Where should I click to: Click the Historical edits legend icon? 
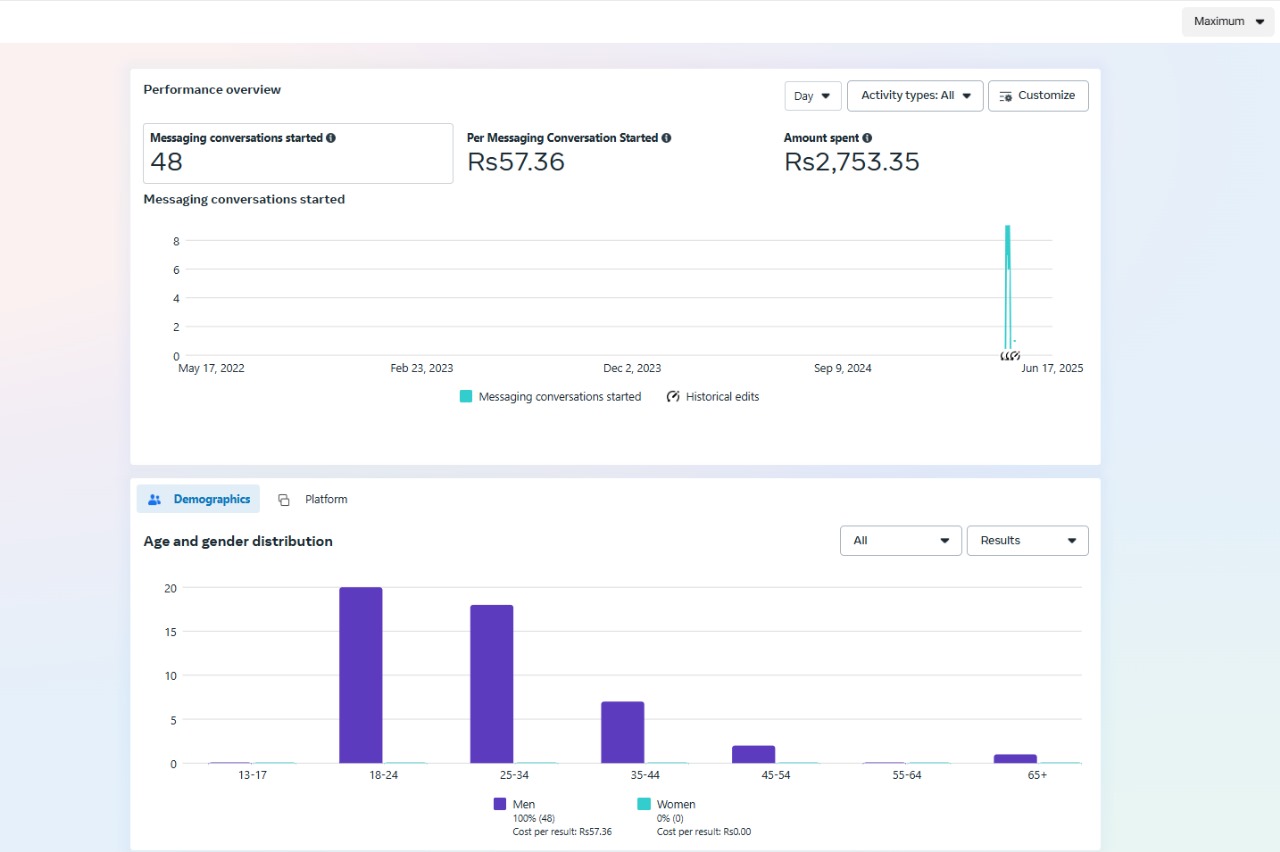point(673,397)
